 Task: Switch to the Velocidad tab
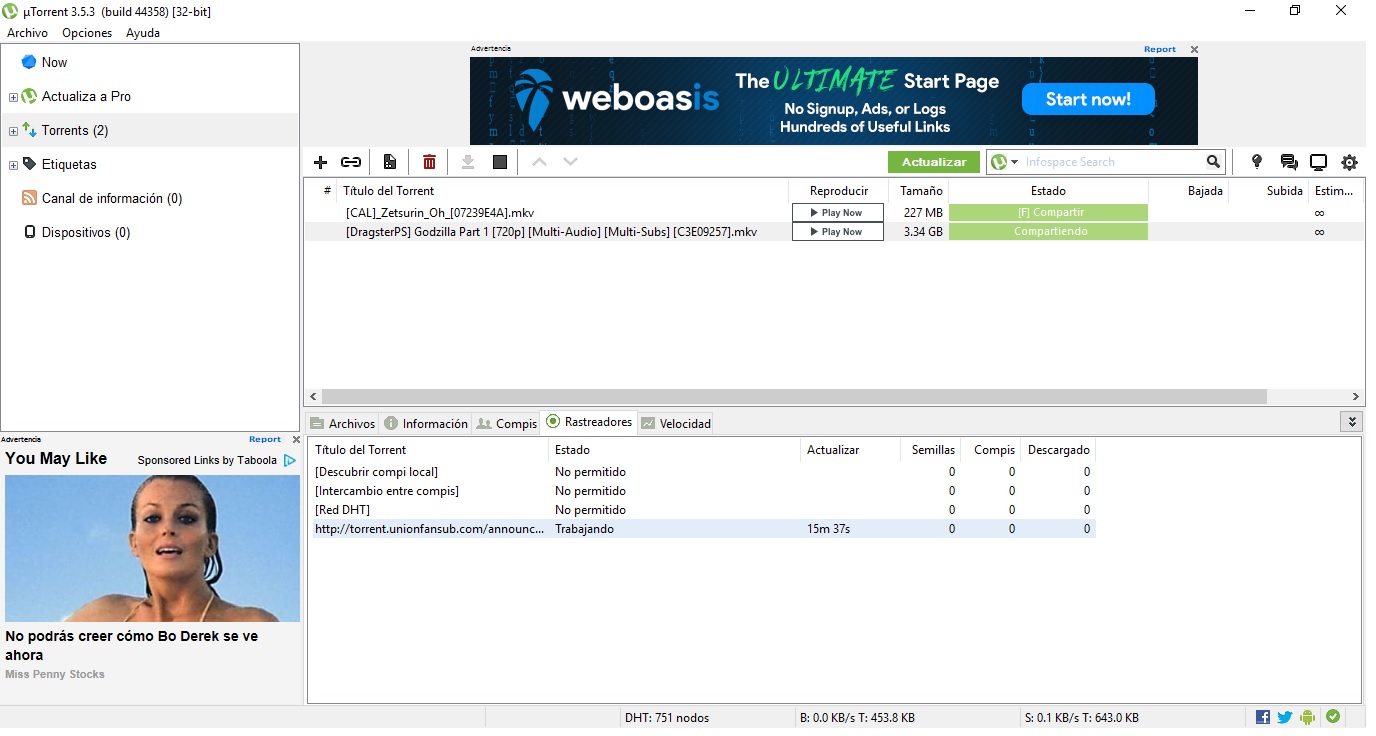click(676, 423)
